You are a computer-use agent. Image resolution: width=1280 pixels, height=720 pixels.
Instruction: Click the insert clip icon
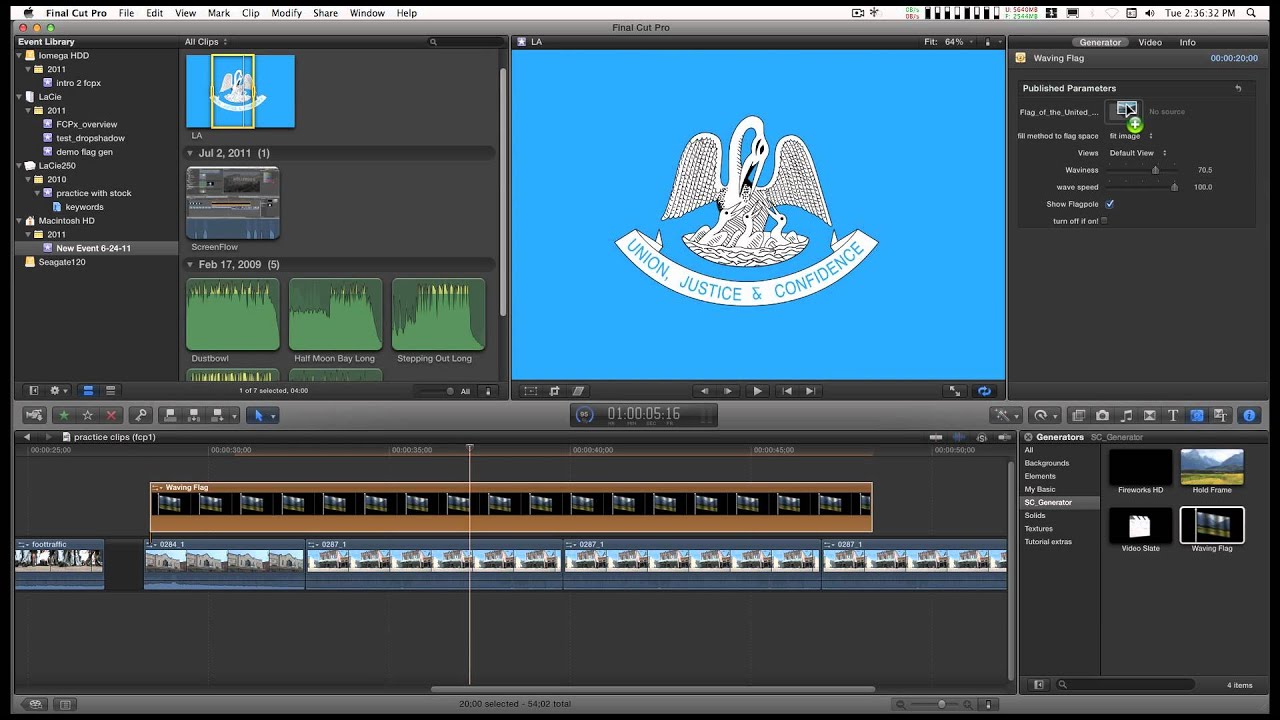[193, 415]
